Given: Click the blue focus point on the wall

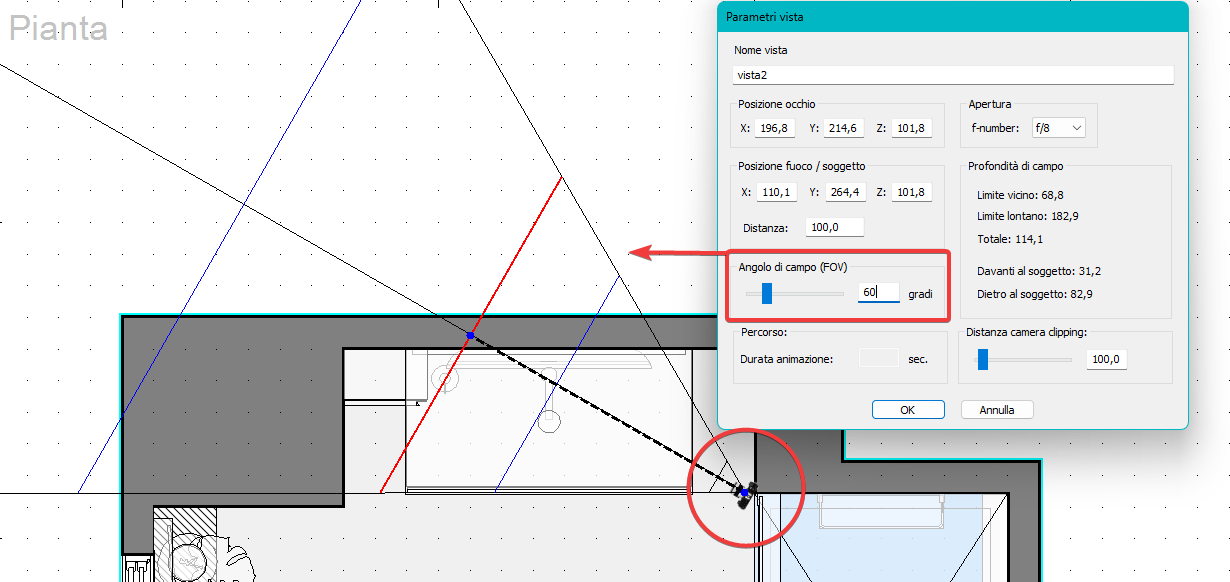Looking at the screenshot, I should (470, 335).
